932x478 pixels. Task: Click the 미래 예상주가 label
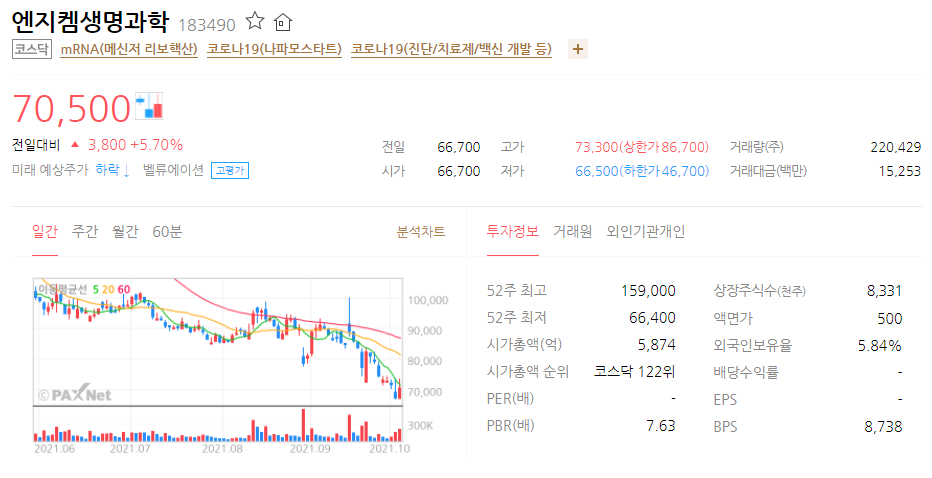click(50, 170)
